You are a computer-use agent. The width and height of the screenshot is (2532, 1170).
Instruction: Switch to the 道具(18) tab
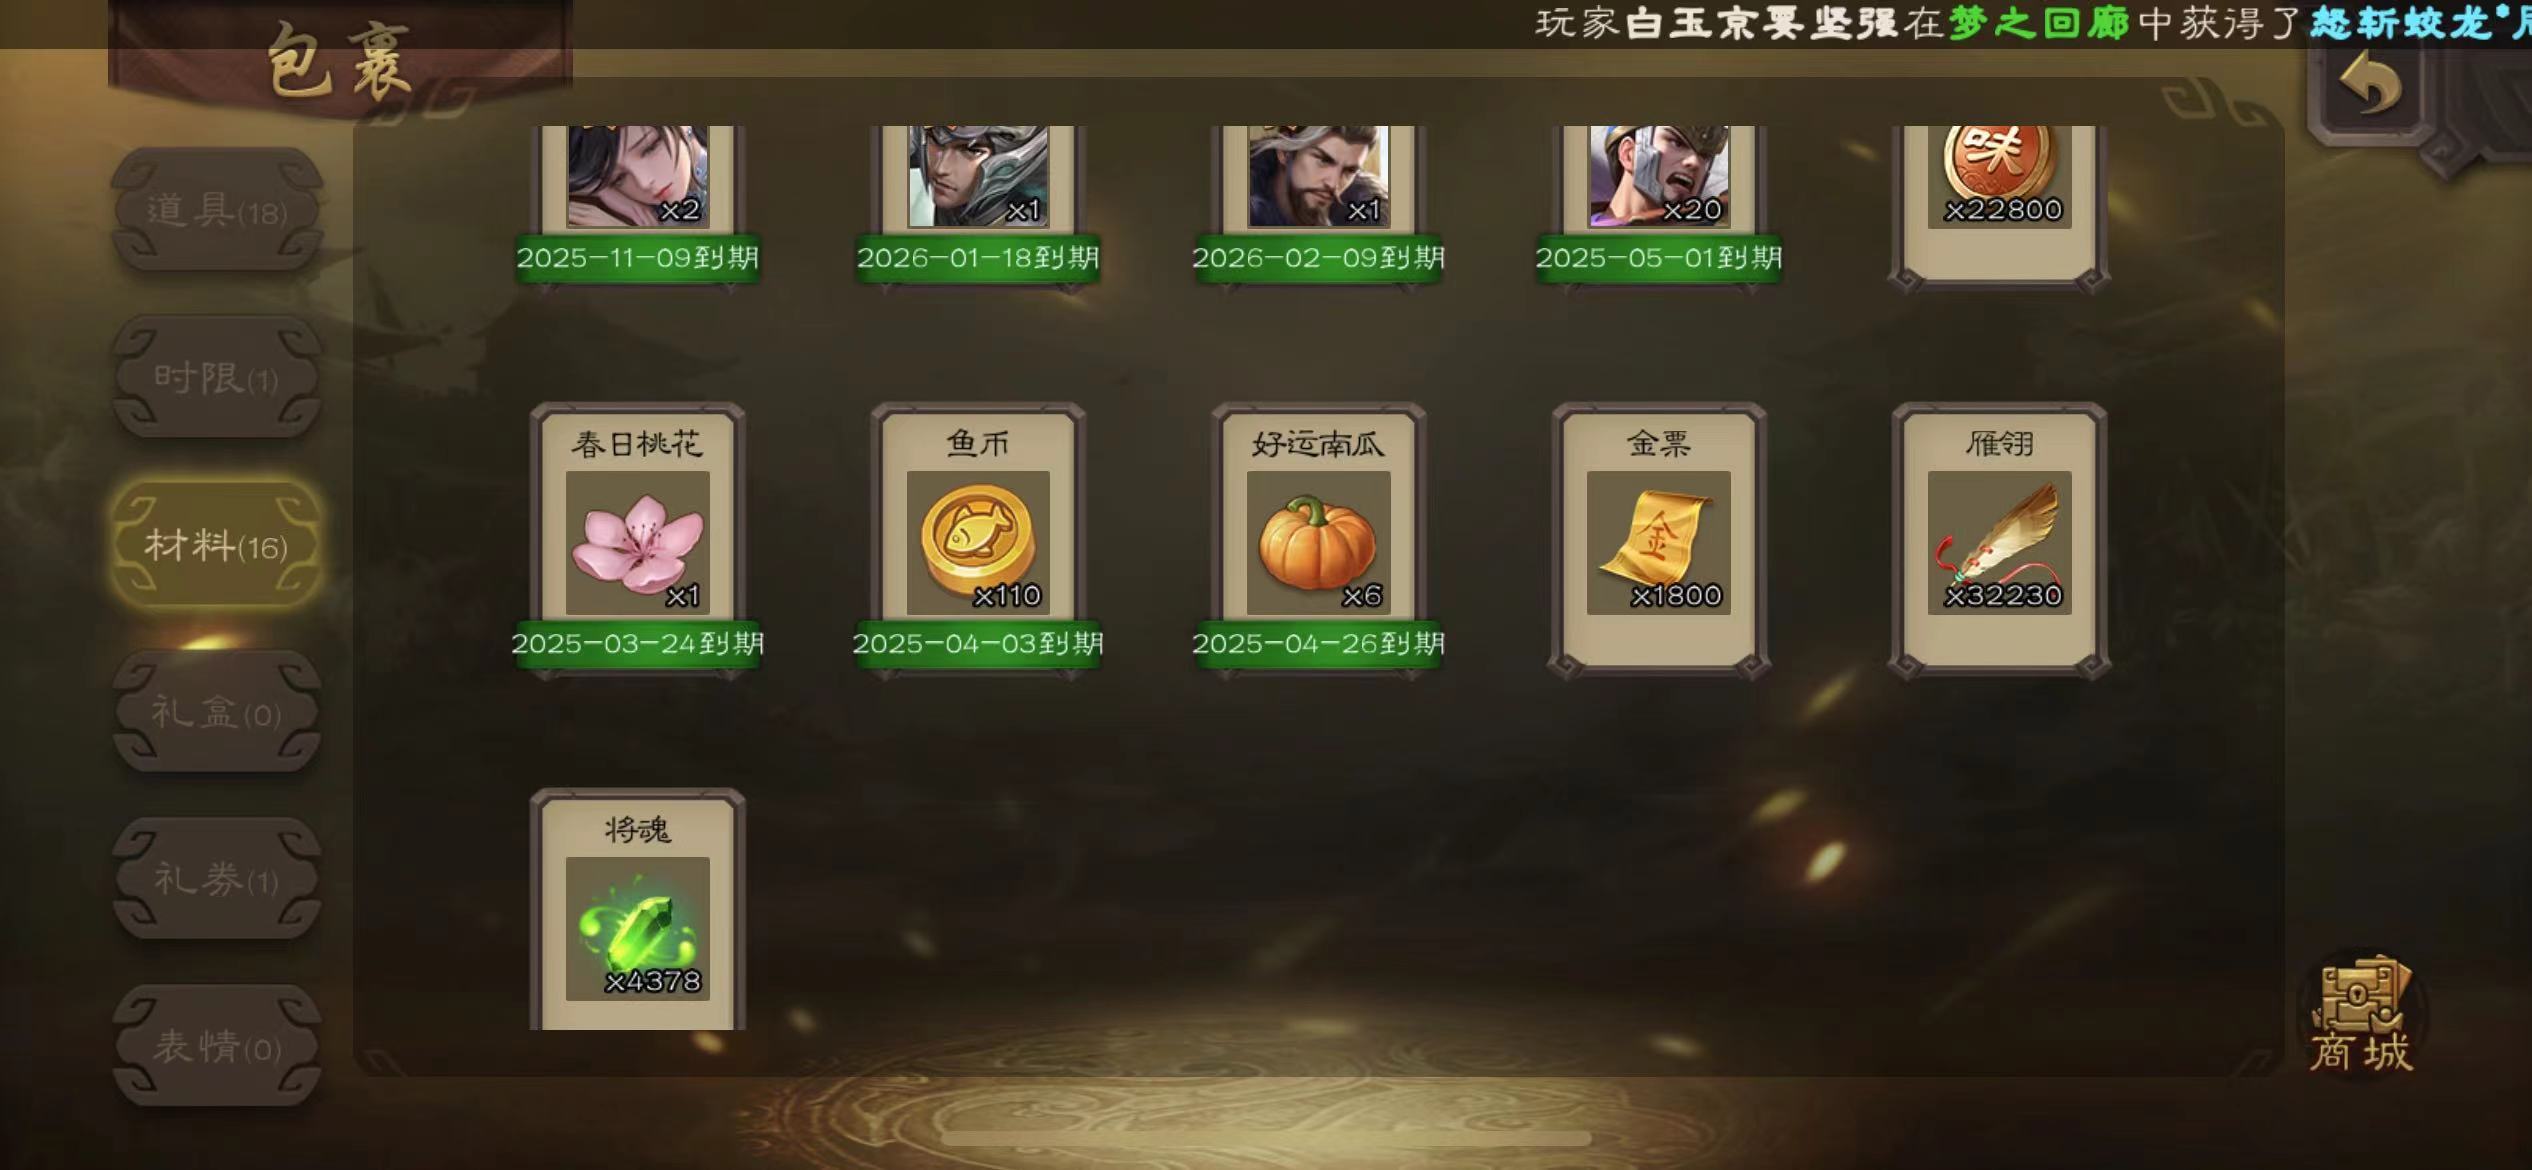pyautogui.click(x=217, y=210)
